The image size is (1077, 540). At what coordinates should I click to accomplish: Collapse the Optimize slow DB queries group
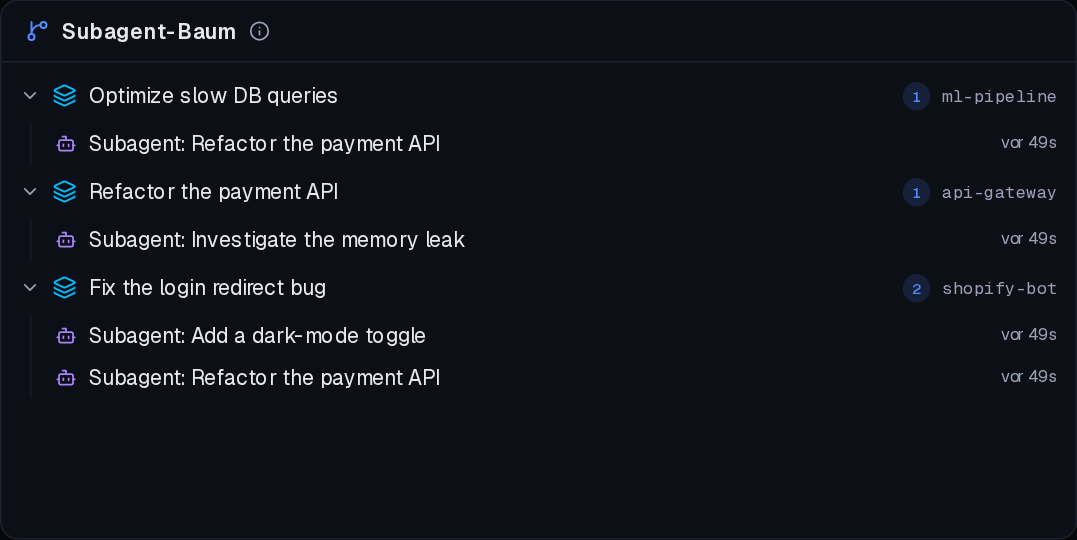click(30, 95)
